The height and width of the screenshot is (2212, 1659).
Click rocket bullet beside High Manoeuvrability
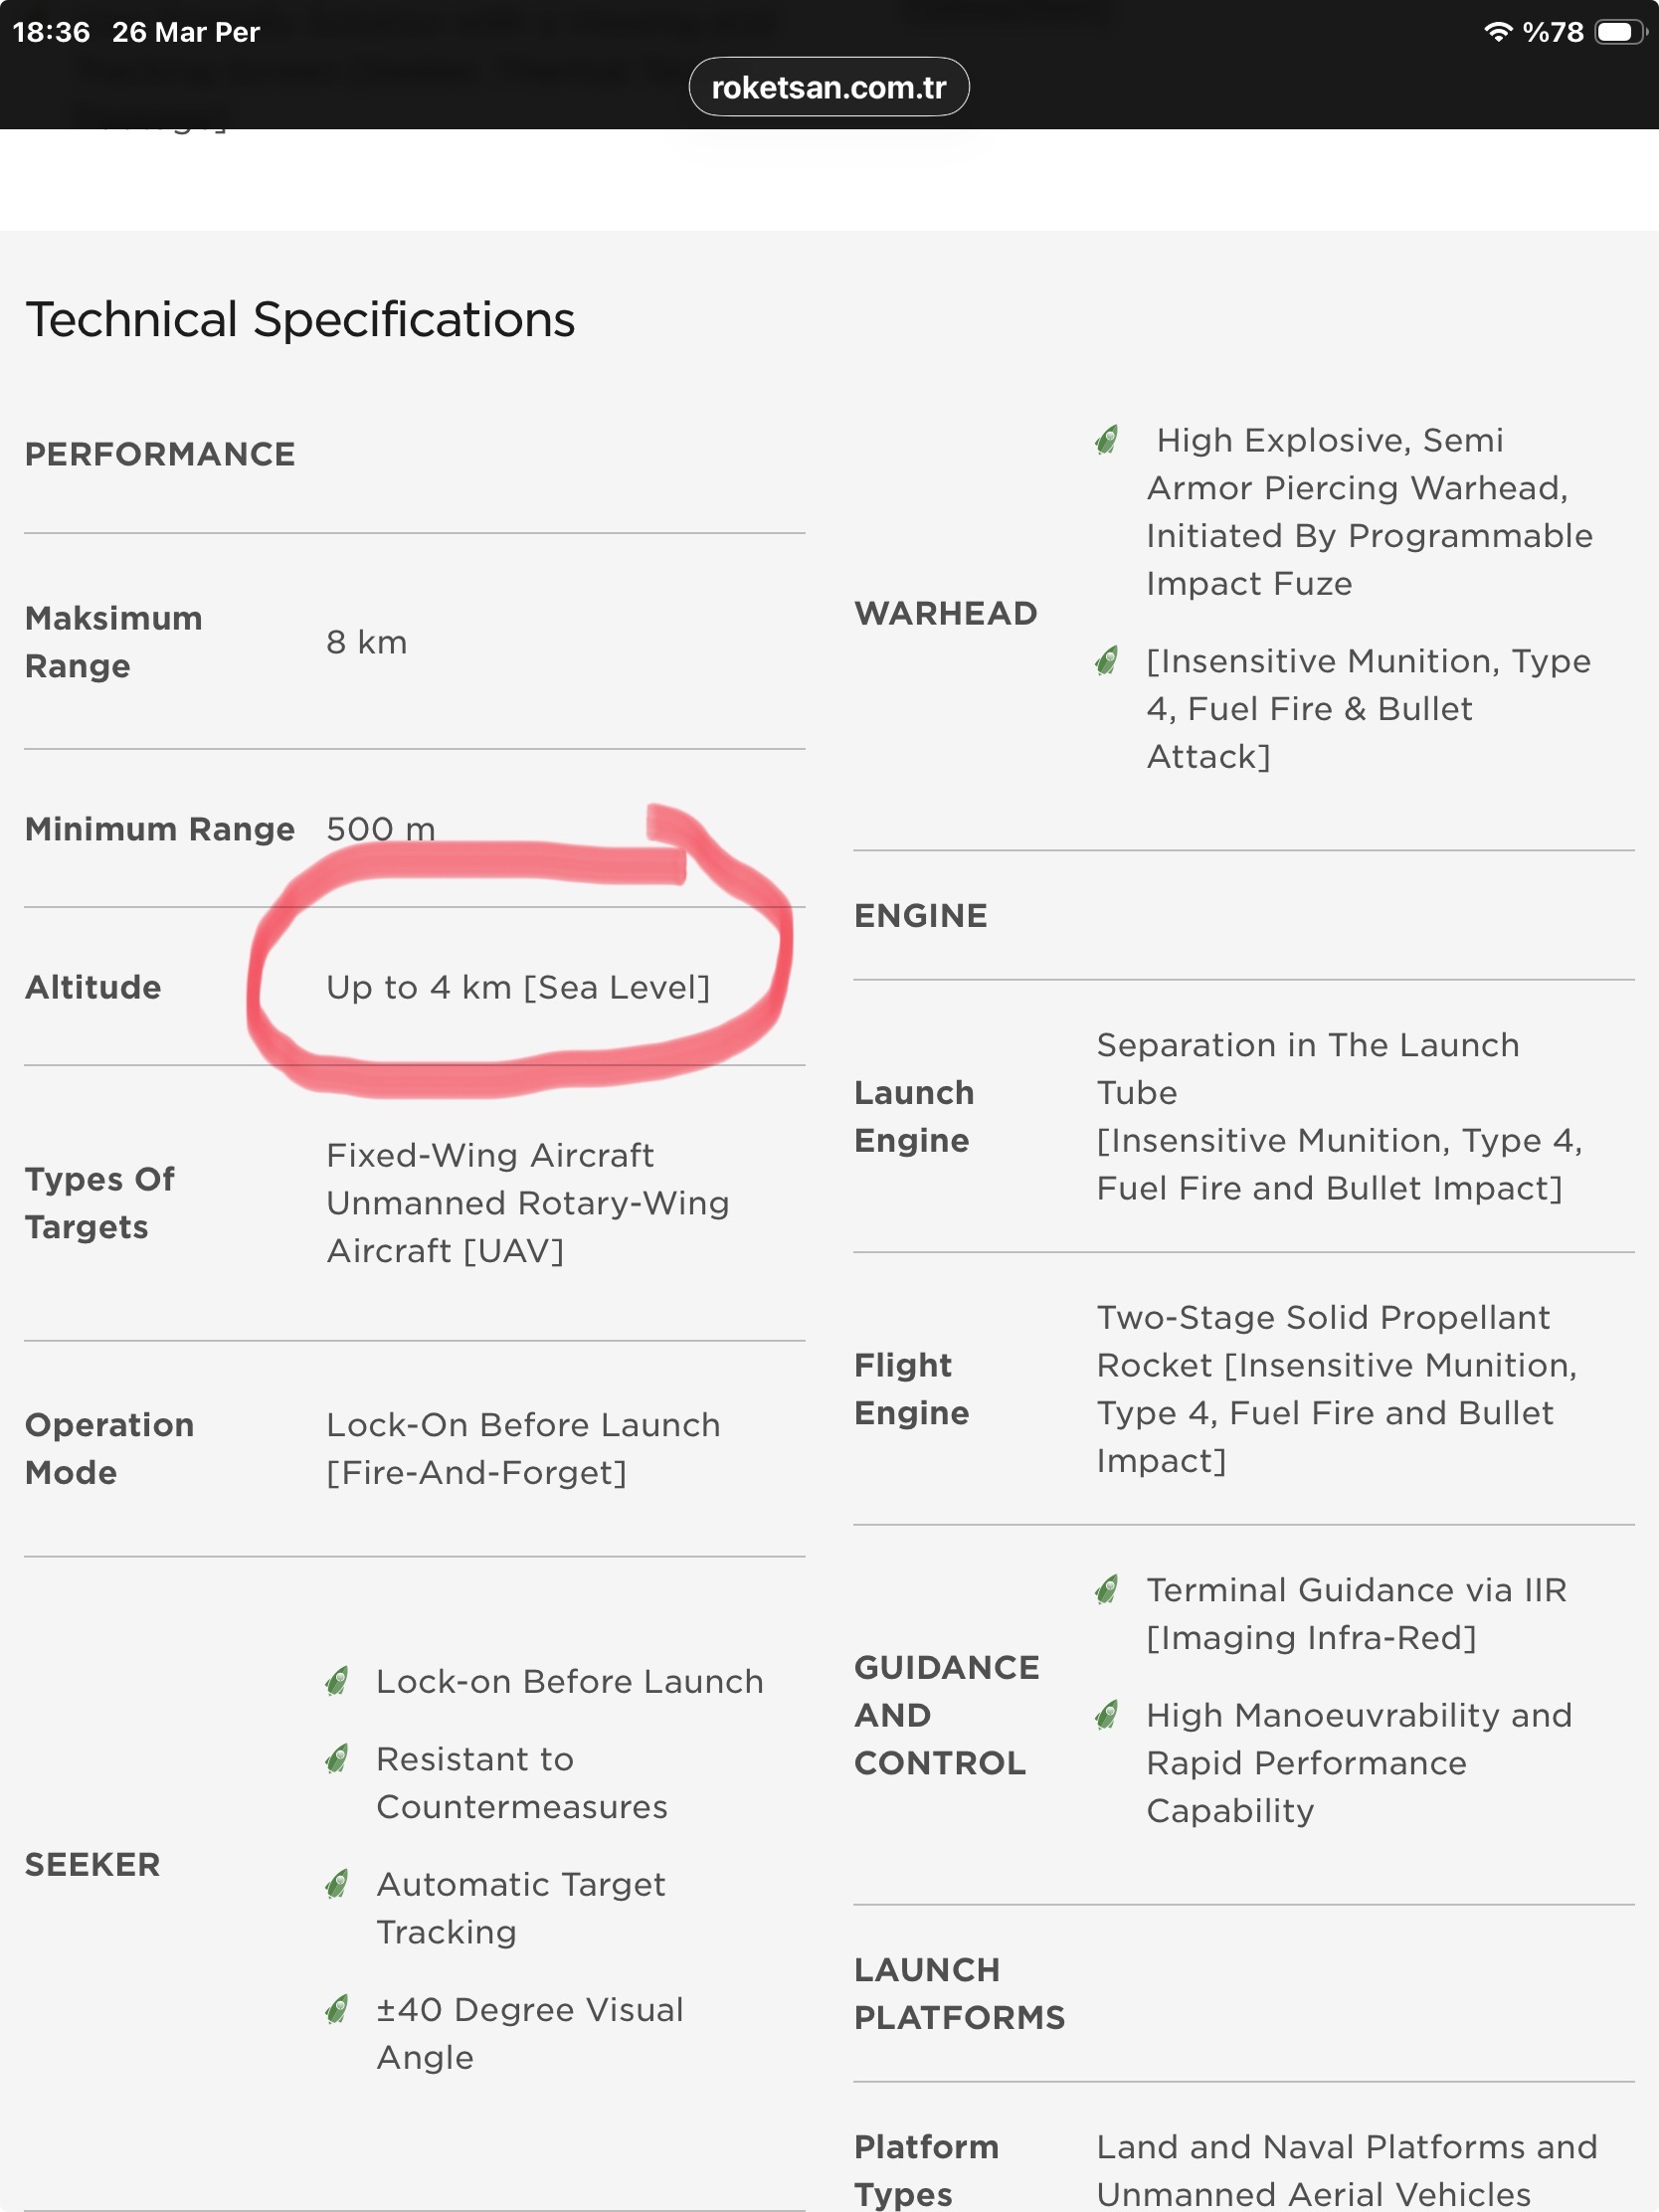[1107, 1716]
